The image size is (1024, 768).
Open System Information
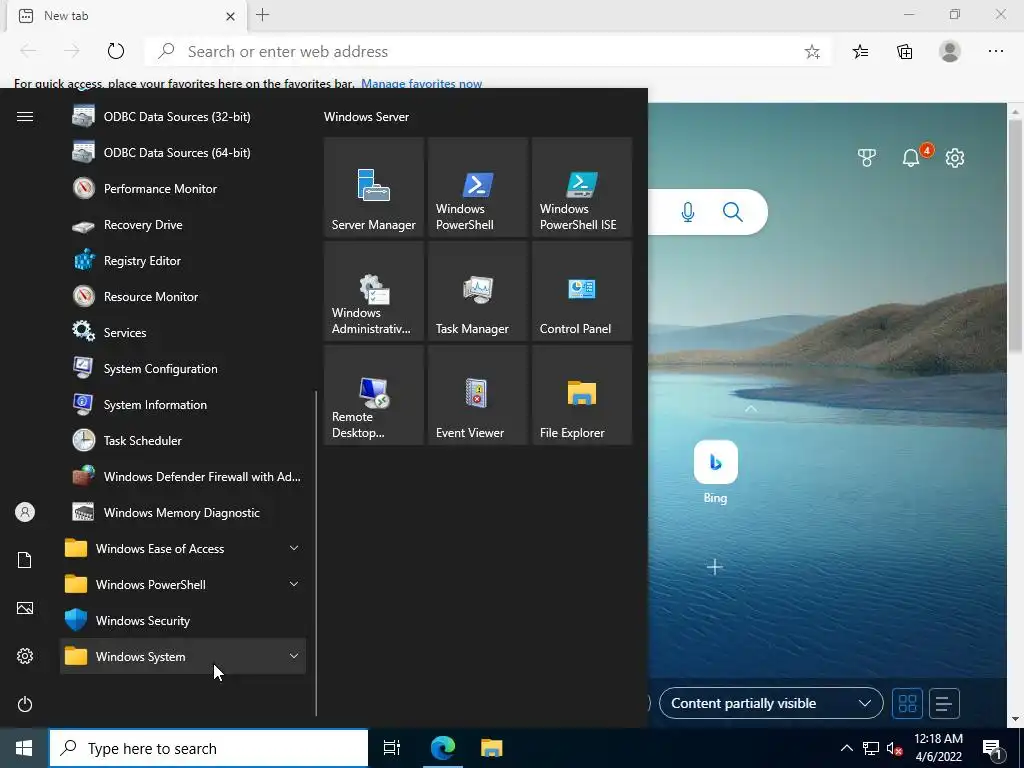click(x=183, y=405)
